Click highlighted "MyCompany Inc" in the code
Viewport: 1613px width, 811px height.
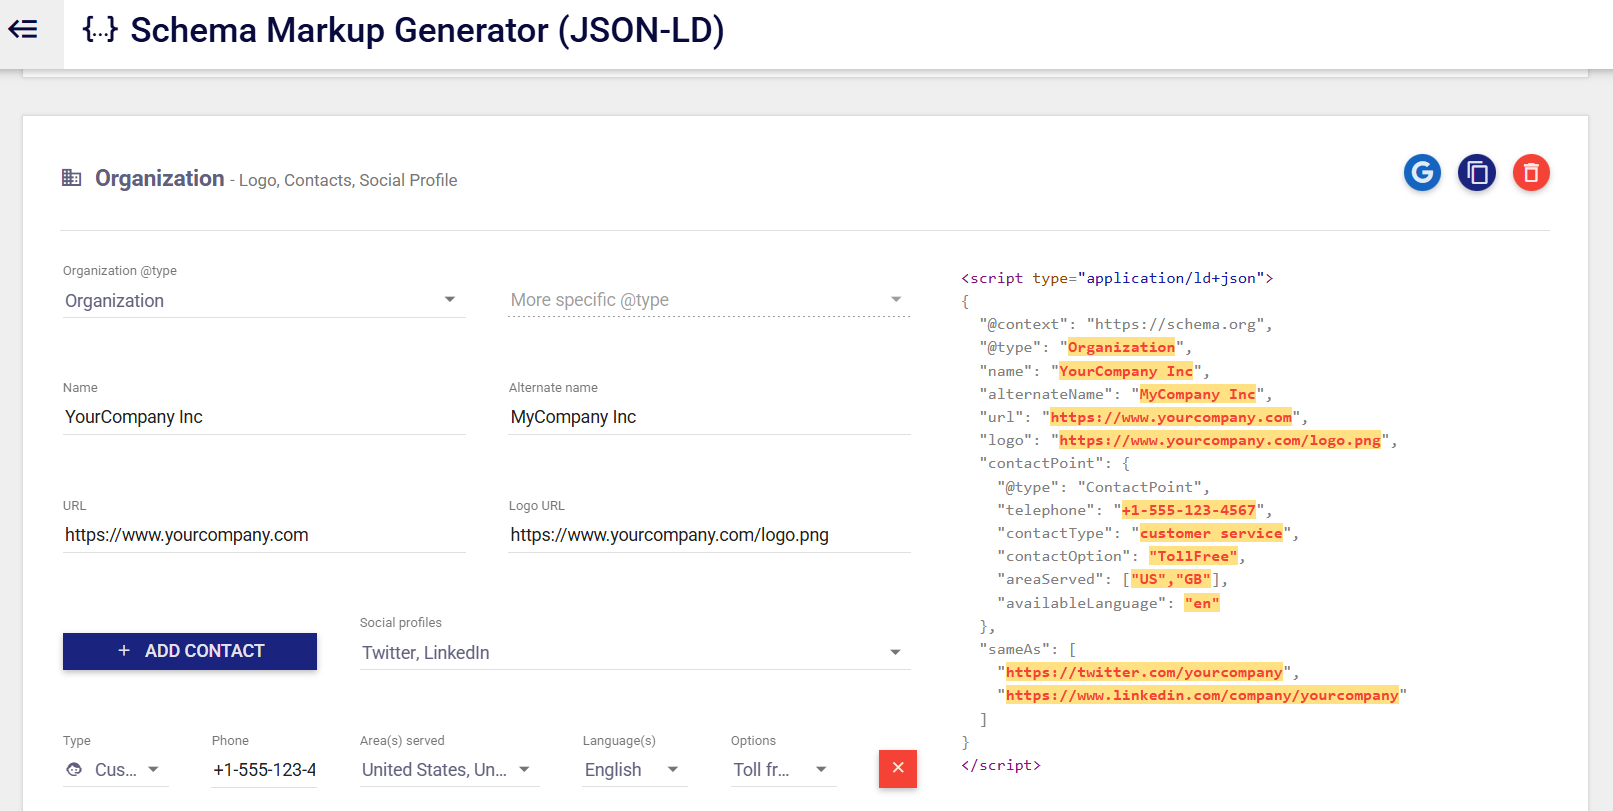click(1197, 394)
